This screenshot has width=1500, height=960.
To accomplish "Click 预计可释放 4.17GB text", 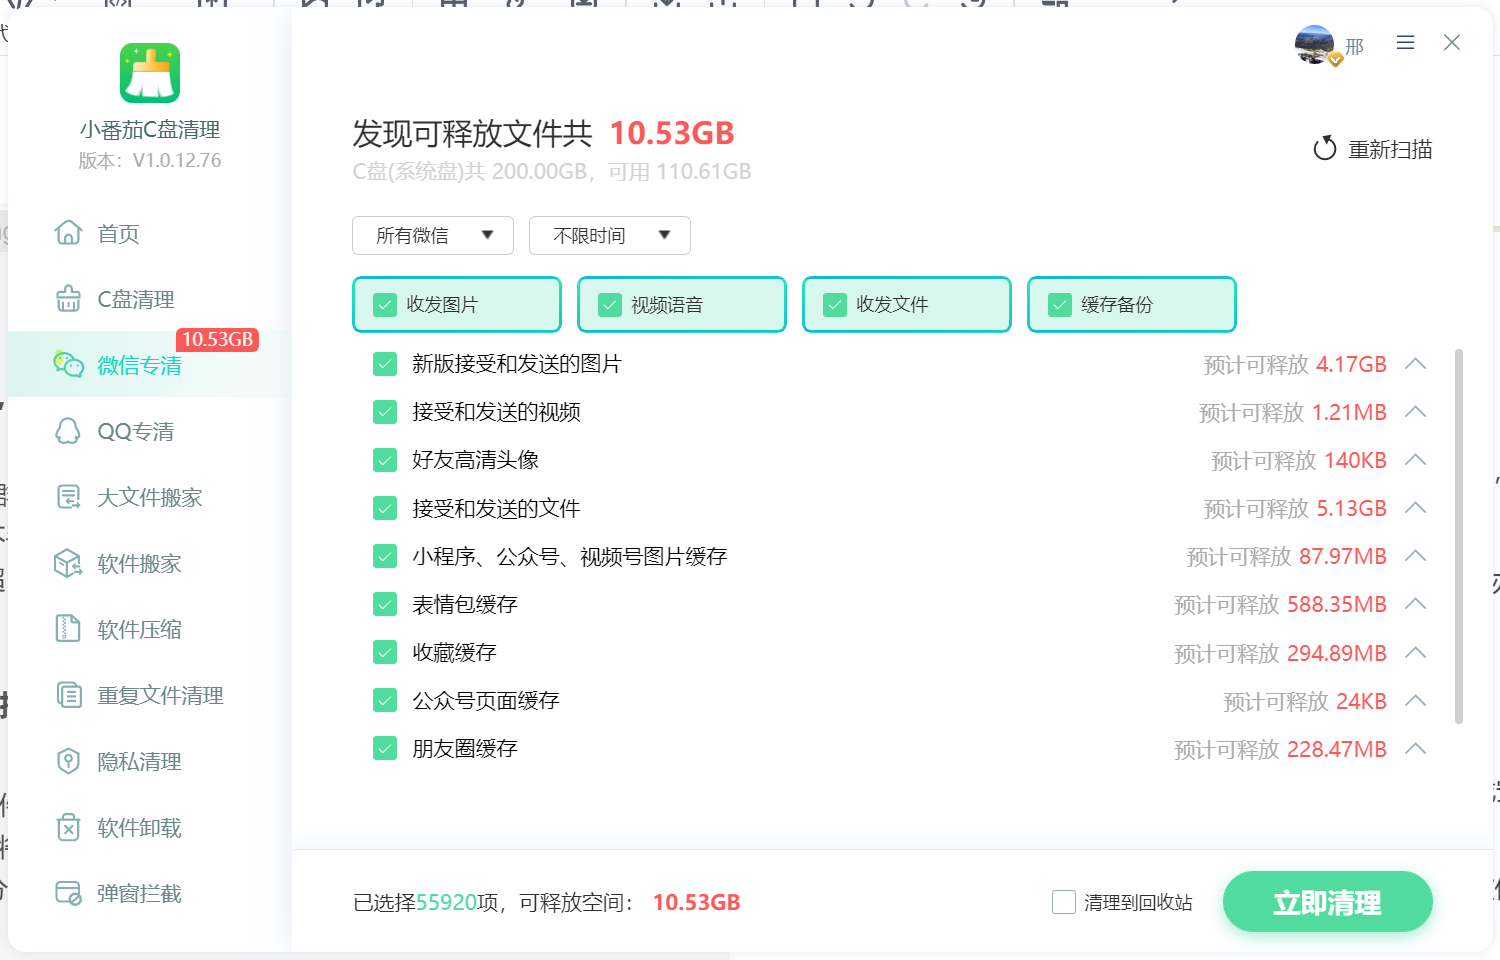I will (1295, 364).
